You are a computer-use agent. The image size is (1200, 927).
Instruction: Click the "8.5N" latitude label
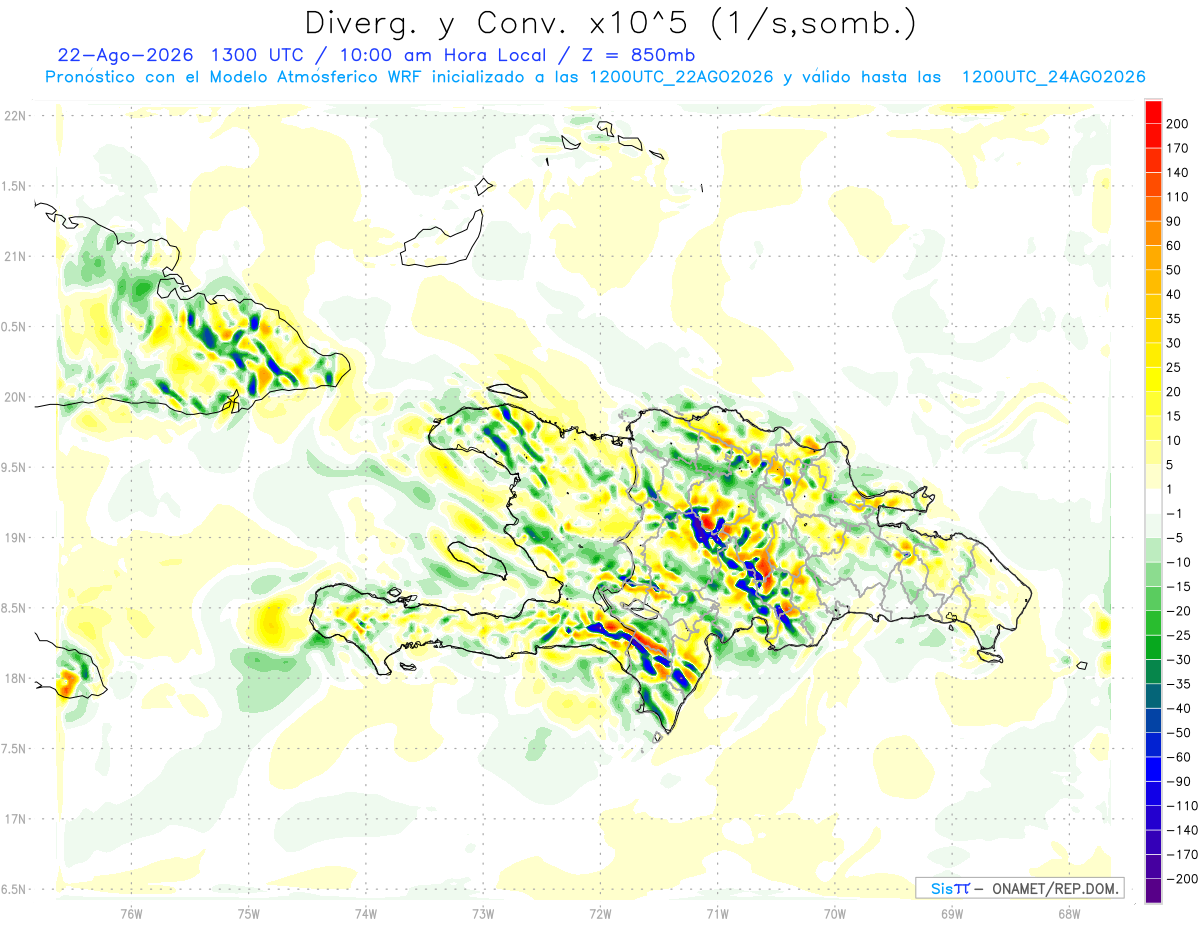pyautogui.click(x=15, y=608)
